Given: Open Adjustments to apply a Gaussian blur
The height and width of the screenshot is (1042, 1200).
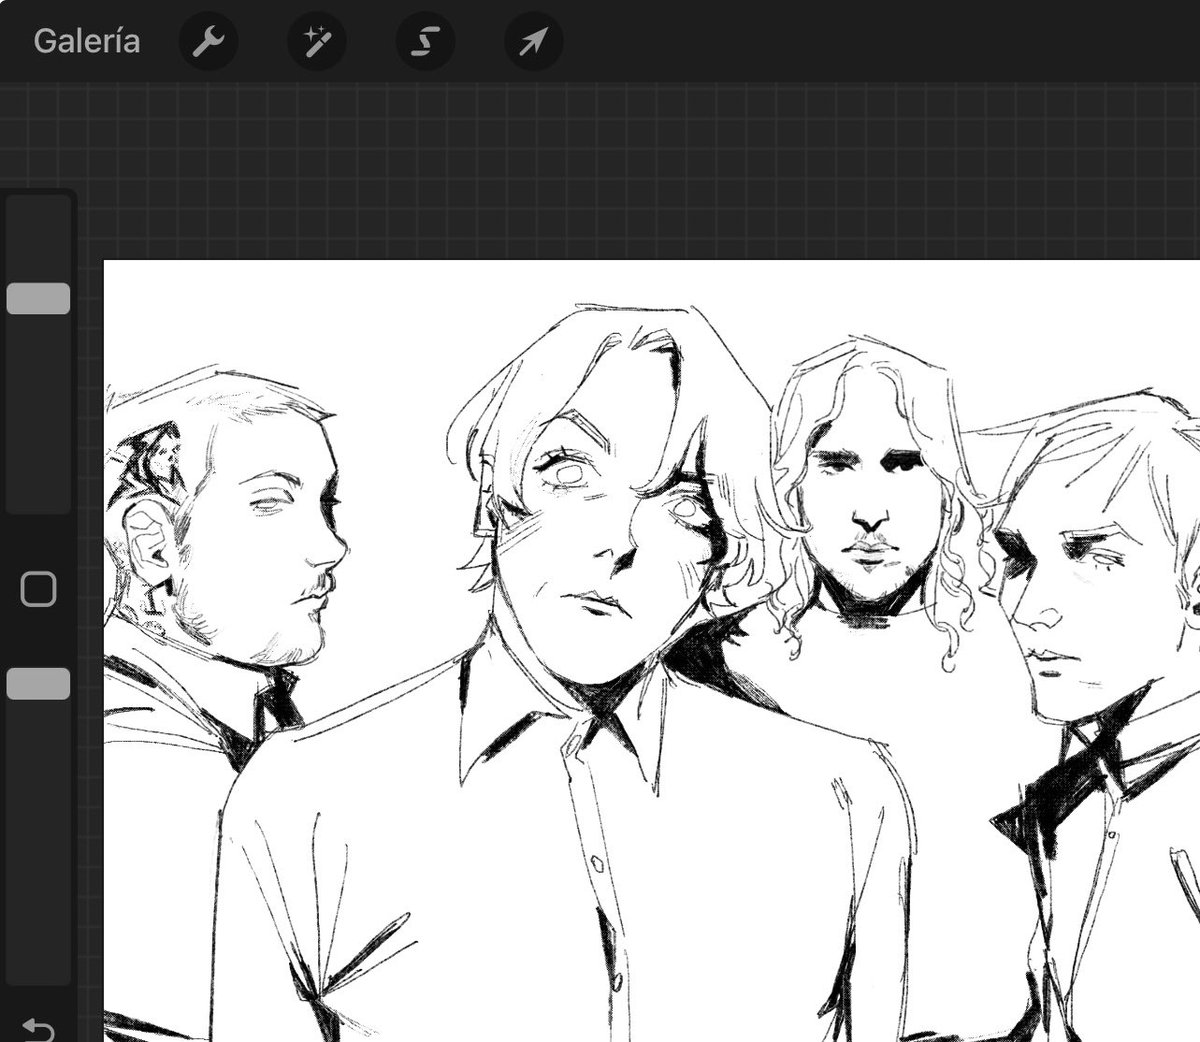Looking at the screenshot, I should pyautogui.click(x=316, y=41).
